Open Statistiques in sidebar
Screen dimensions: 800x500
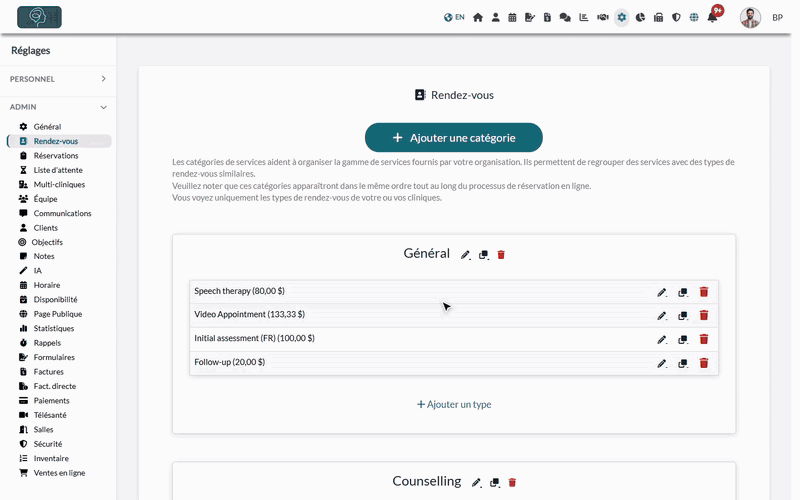coord(54,328)
